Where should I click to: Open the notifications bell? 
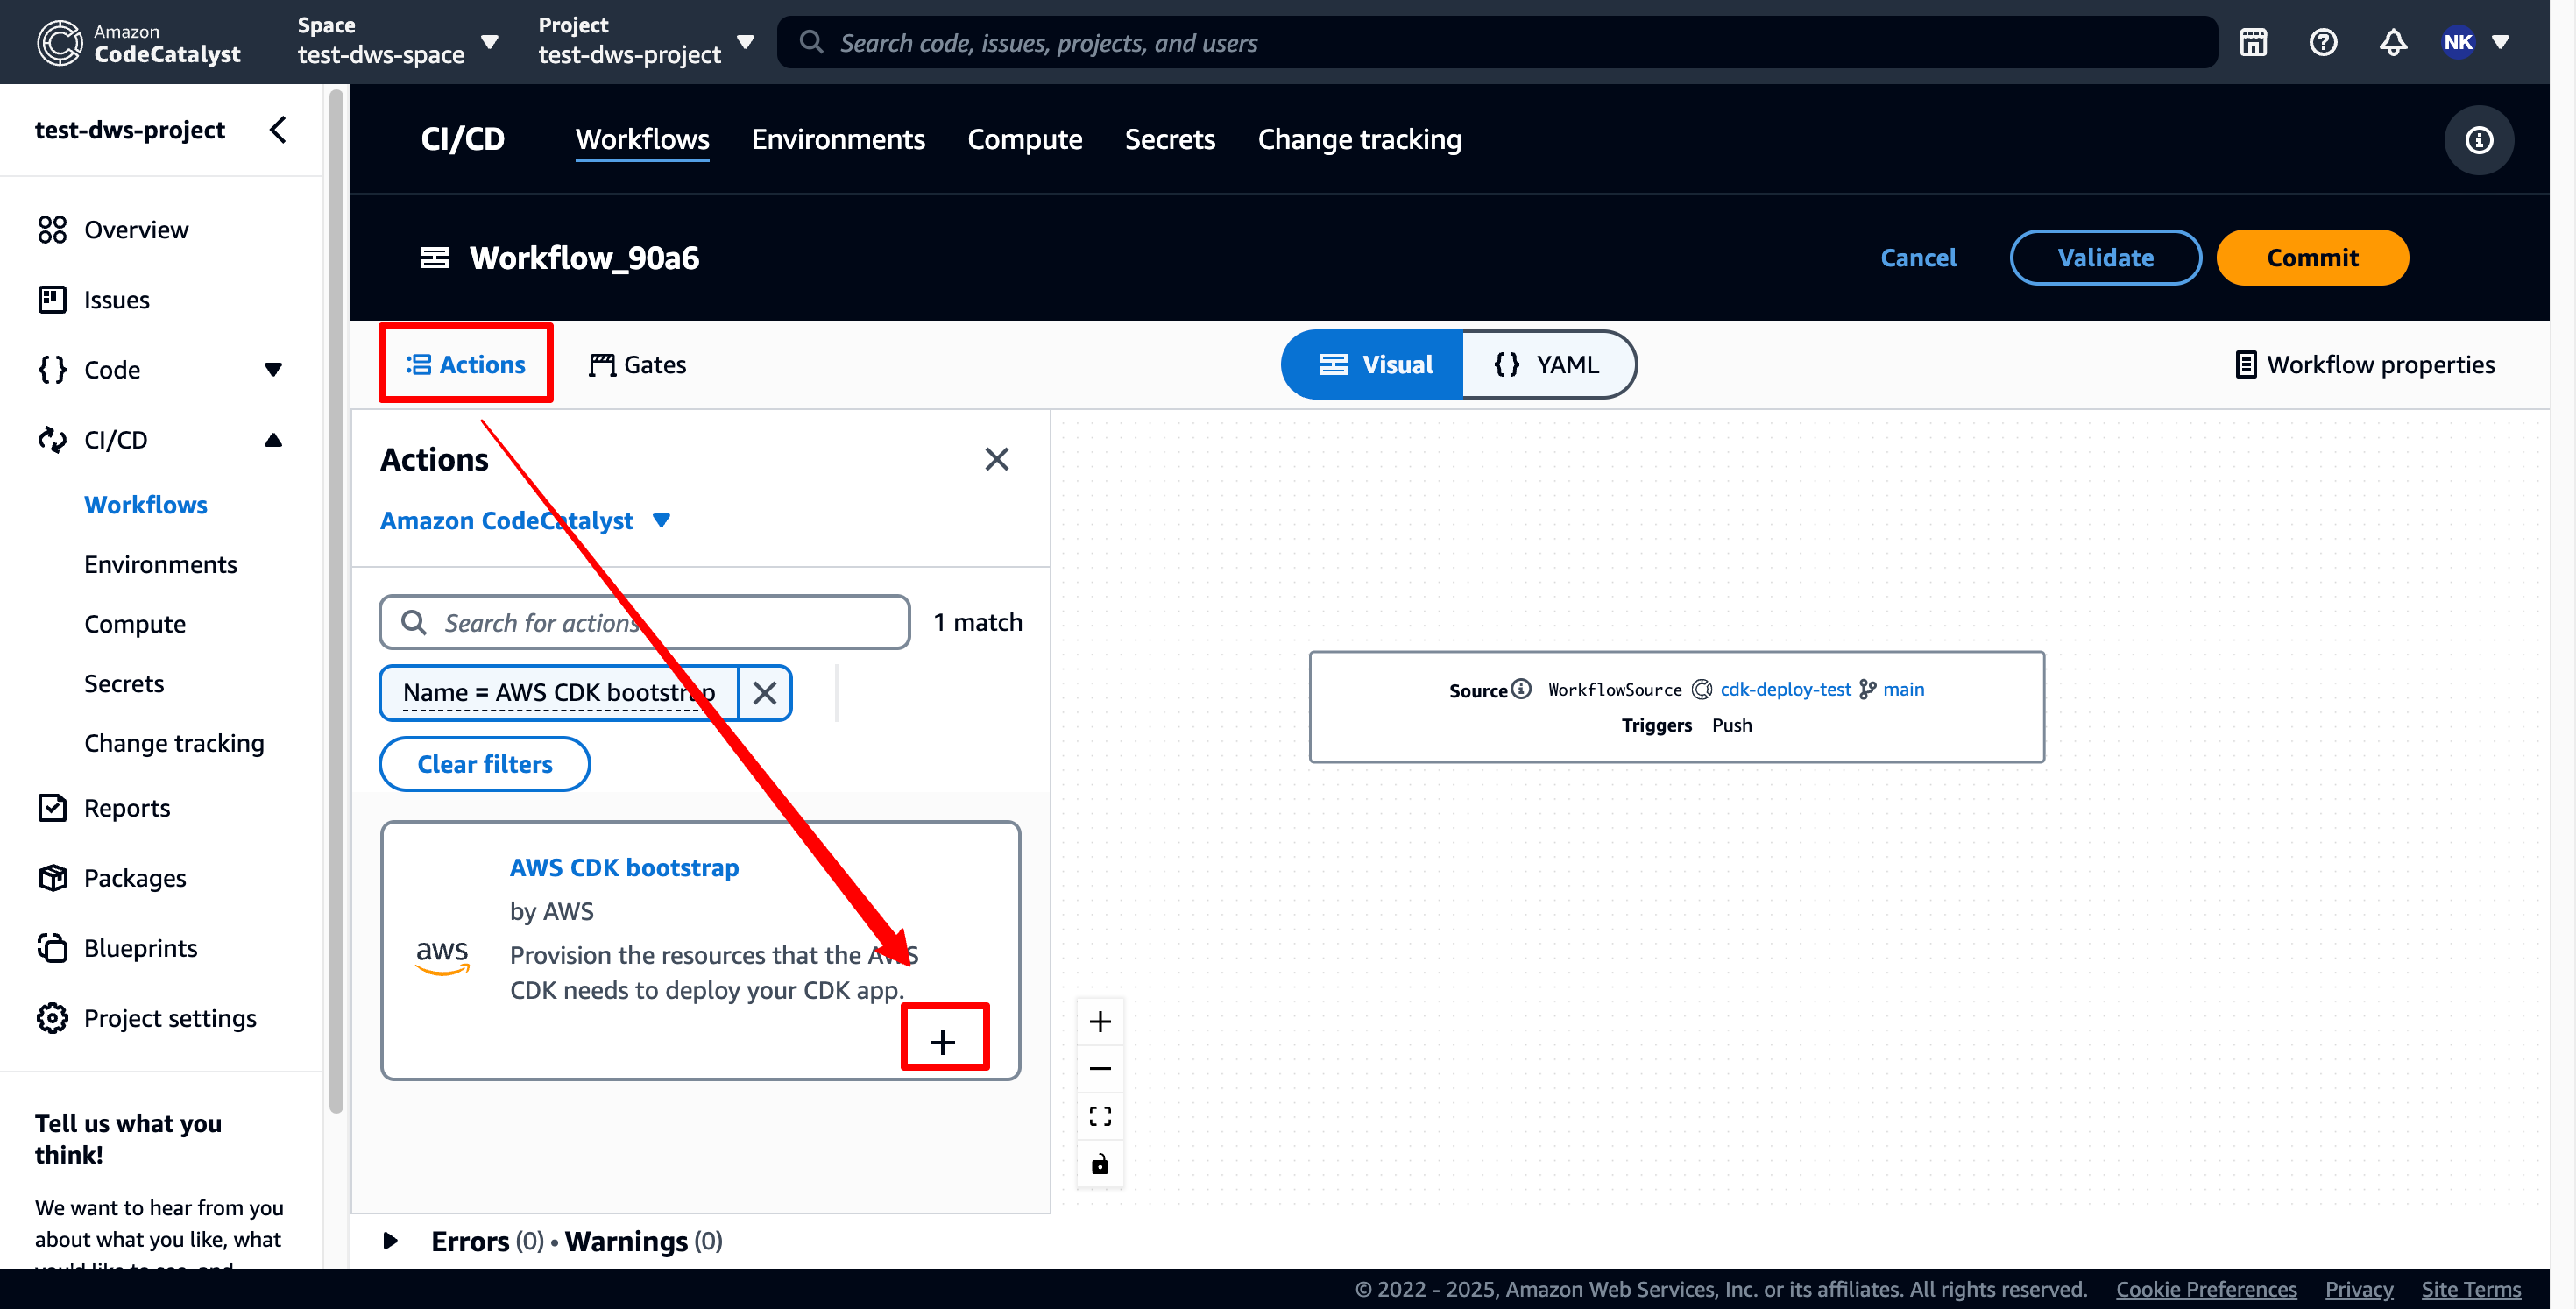(2392, 42)
